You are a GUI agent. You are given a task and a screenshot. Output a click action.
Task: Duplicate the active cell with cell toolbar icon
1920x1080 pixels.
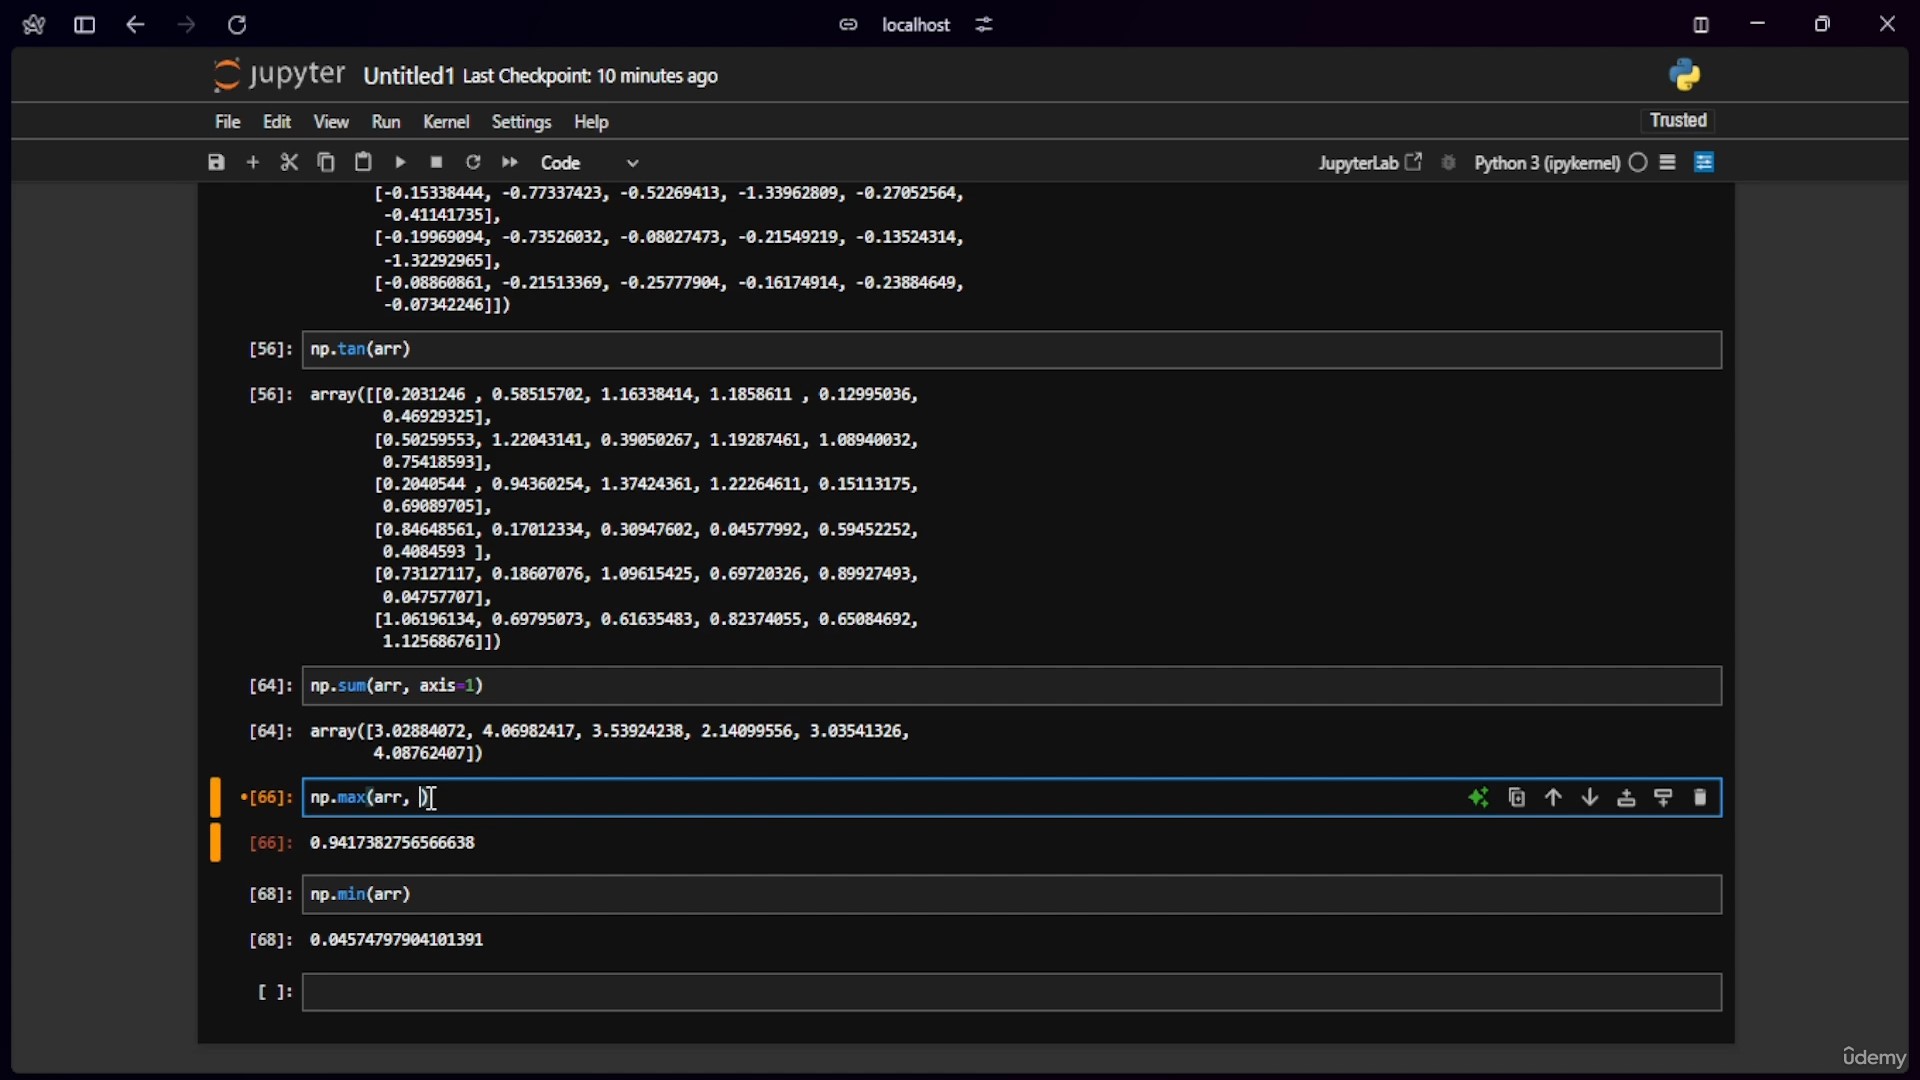(1517, 798)
